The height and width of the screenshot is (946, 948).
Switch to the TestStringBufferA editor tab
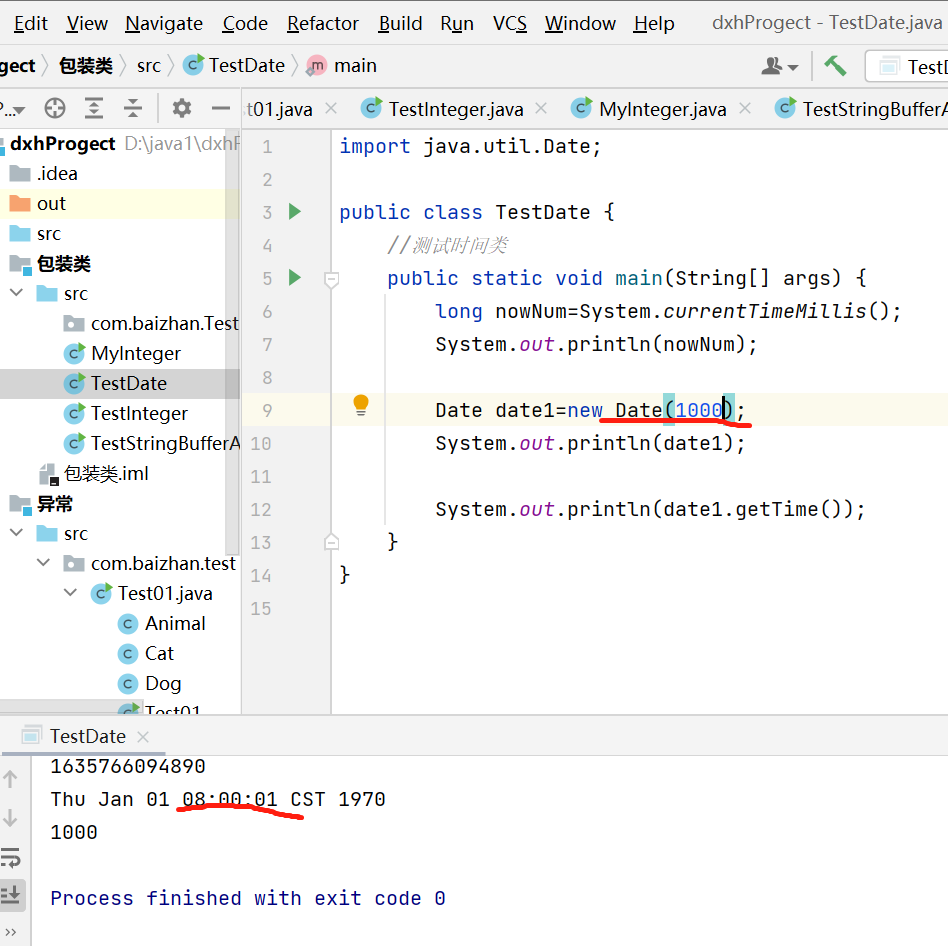861,109
